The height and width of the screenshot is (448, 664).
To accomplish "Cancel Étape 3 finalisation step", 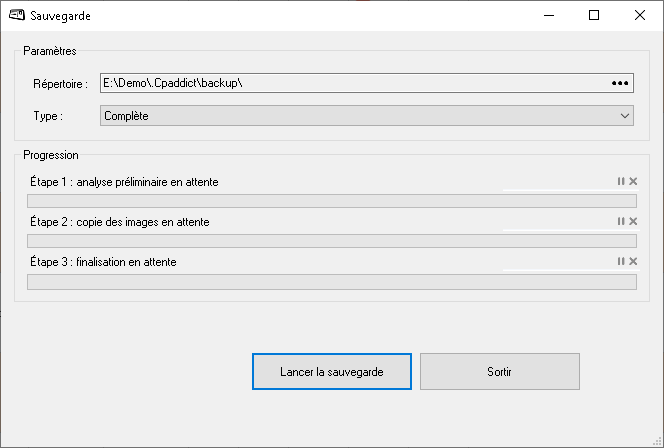I will tap(632, 261).
